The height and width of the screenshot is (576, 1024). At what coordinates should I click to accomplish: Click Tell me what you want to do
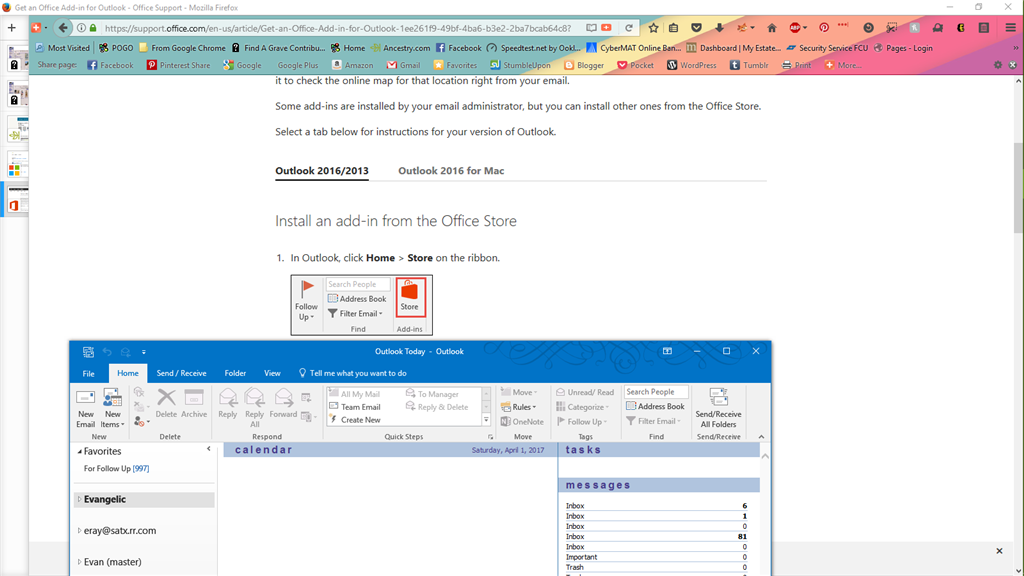click(x=353, y=374)
